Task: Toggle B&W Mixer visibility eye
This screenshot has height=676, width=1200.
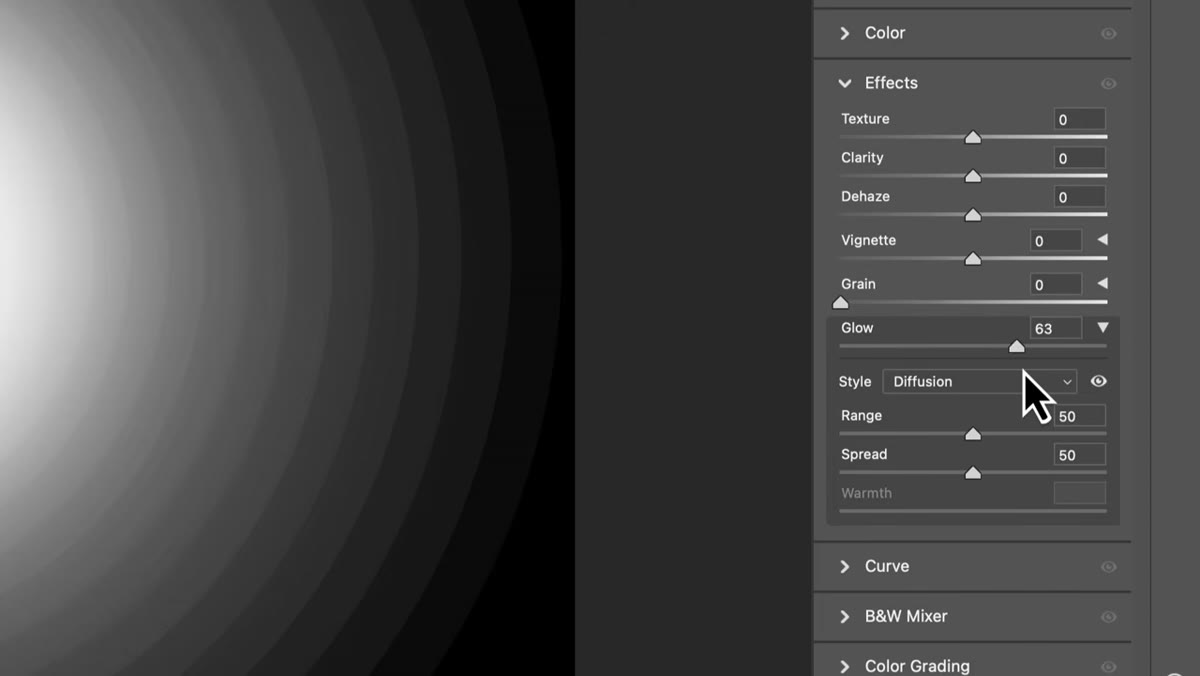Action: point(1108,617)
